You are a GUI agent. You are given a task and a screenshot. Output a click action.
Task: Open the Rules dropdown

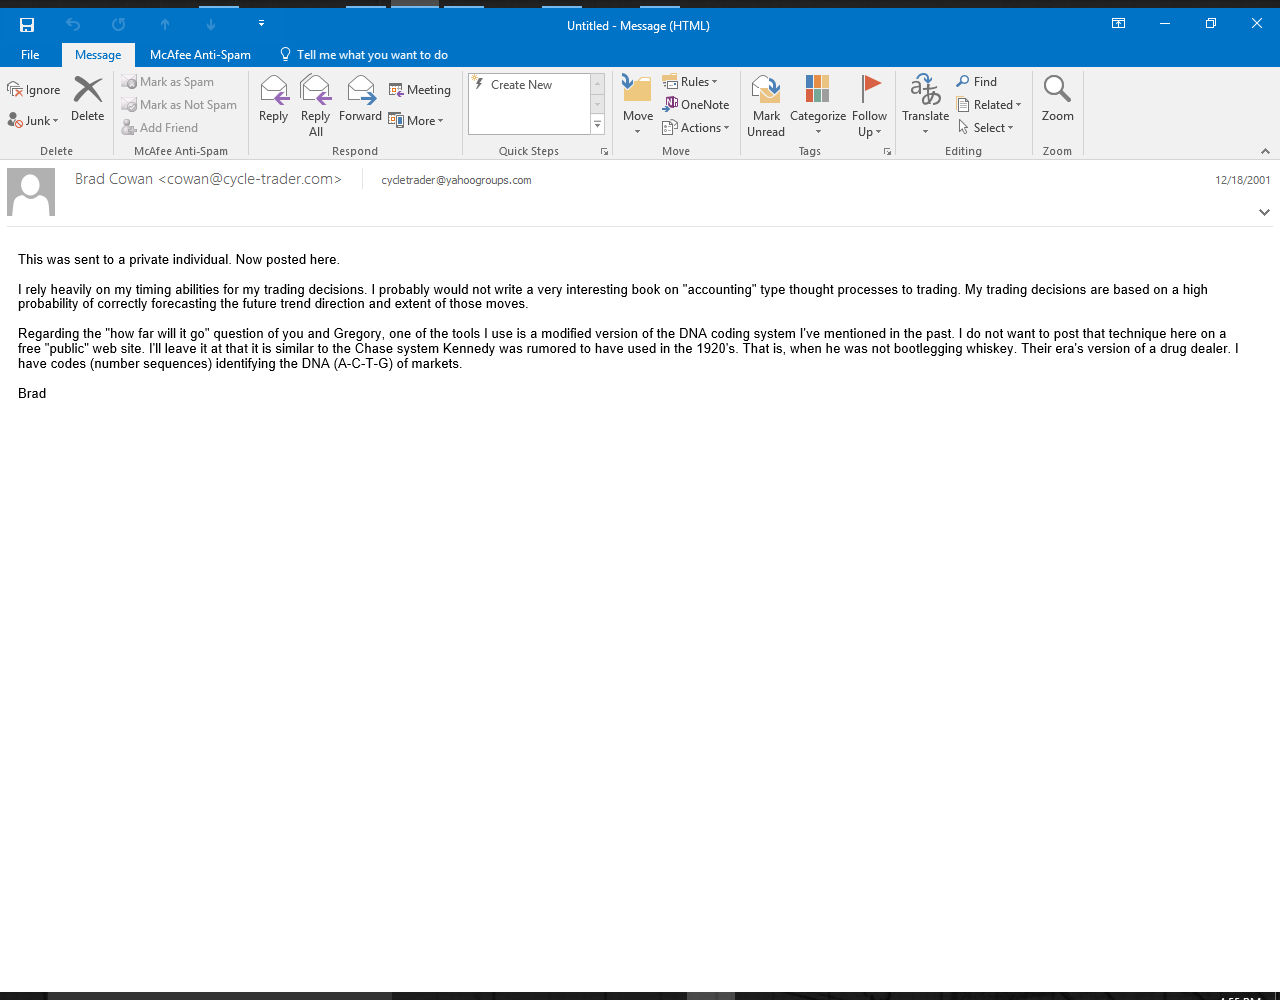[x=690, y=82]
